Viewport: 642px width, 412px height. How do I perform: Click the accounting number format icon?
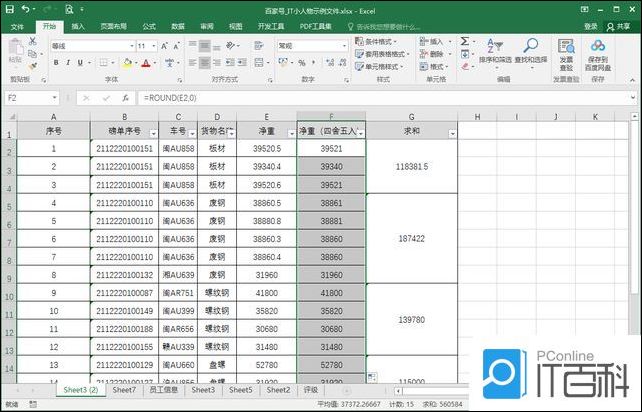point(283,63)
